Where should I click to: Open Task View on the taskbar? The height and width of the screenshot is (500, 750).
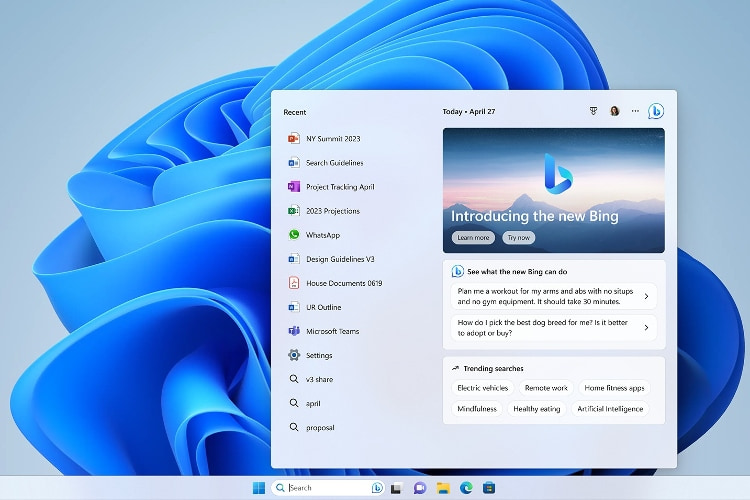(396, 488)
